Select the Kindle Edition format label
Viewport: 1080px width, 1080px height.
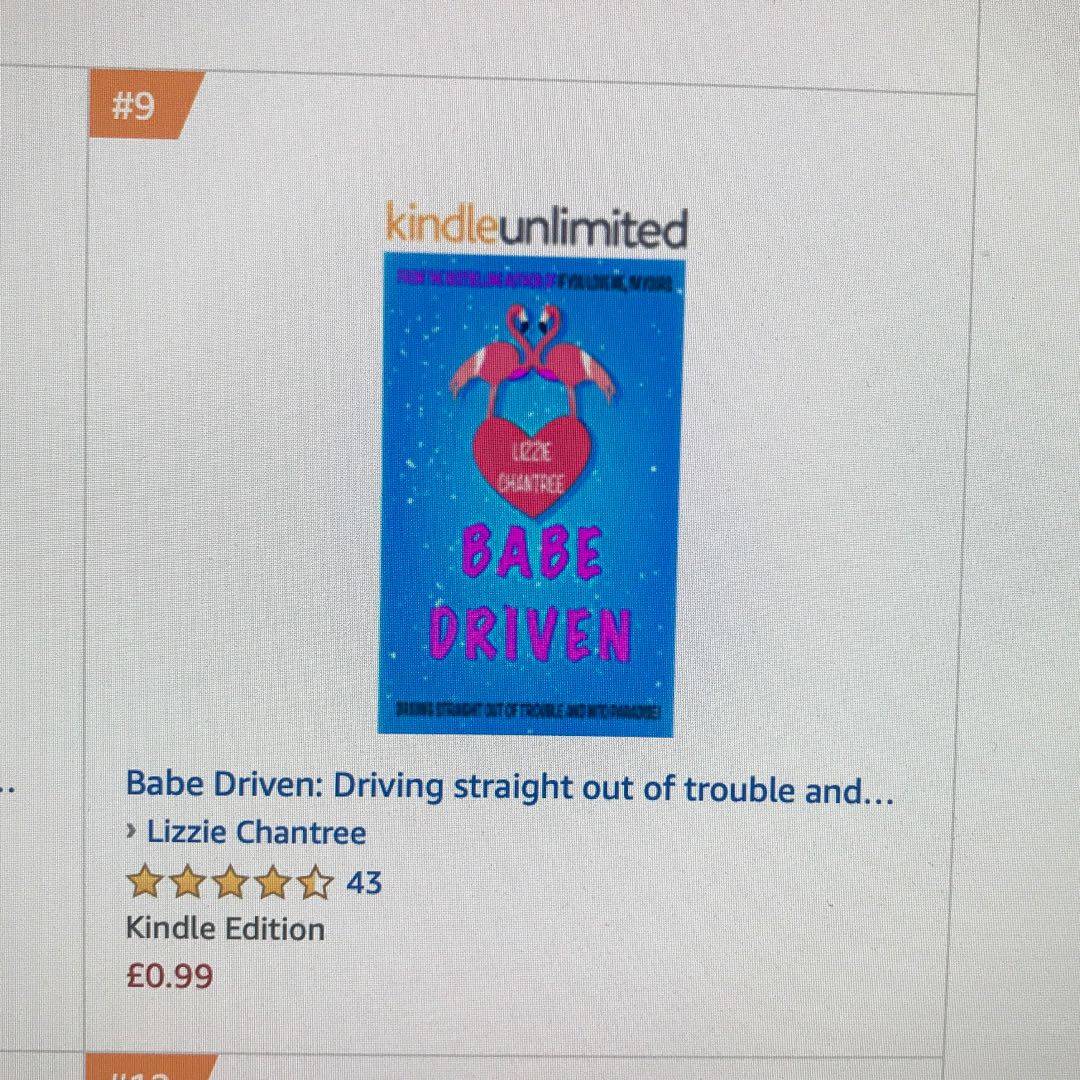click(x=225, y=929)
